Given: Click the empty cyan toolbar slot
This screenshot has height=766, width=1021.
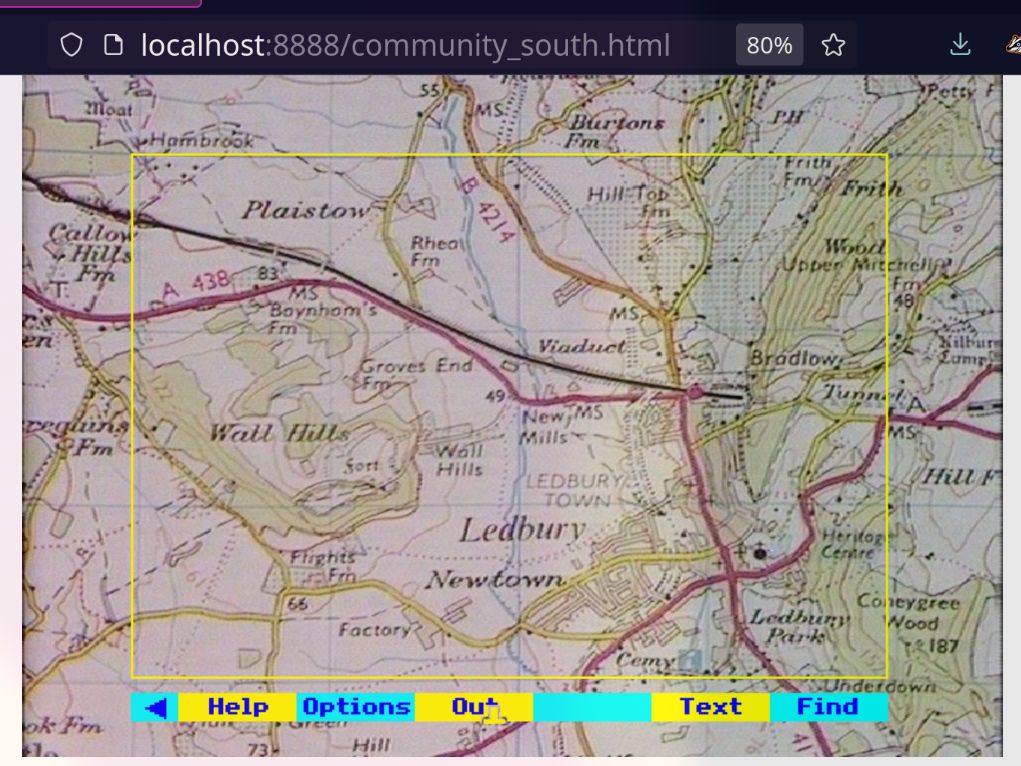Looking at the screenshot, I should (593, 707).
